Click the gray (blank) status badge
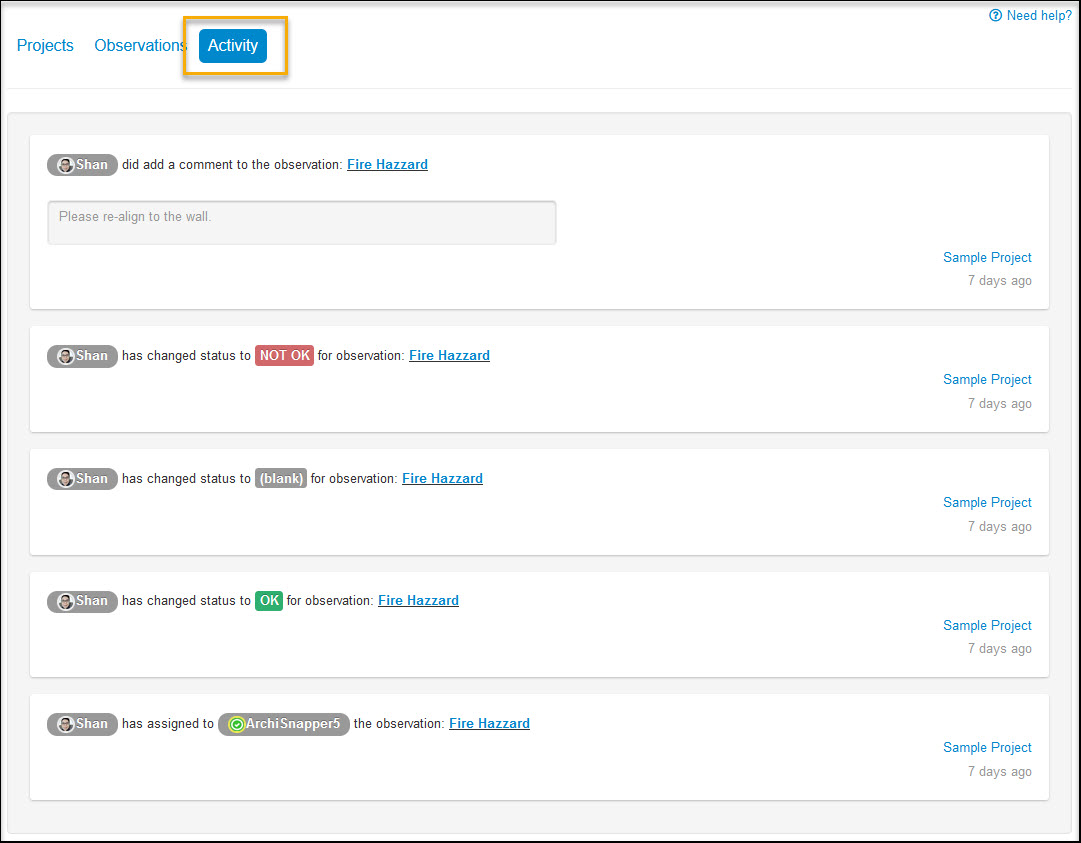 [x=280, y=479]
